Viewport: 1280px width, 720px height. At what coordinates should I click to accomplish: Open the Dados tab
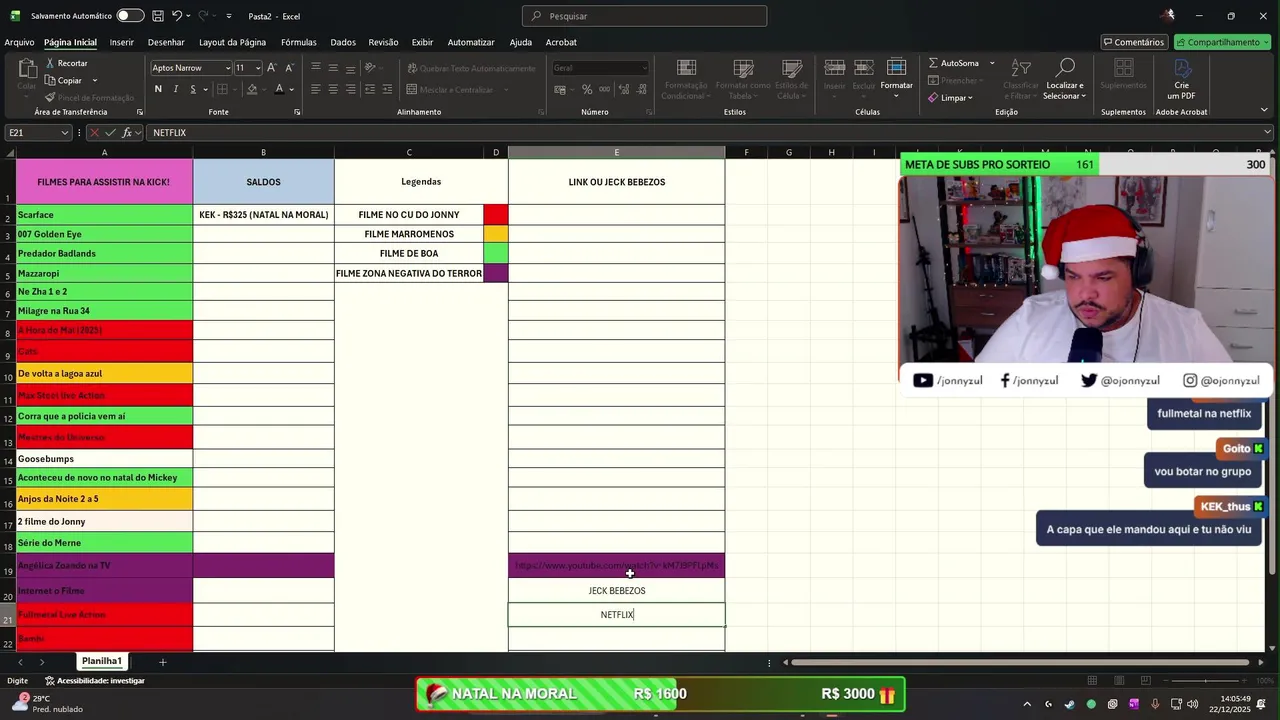click(343, 42)
